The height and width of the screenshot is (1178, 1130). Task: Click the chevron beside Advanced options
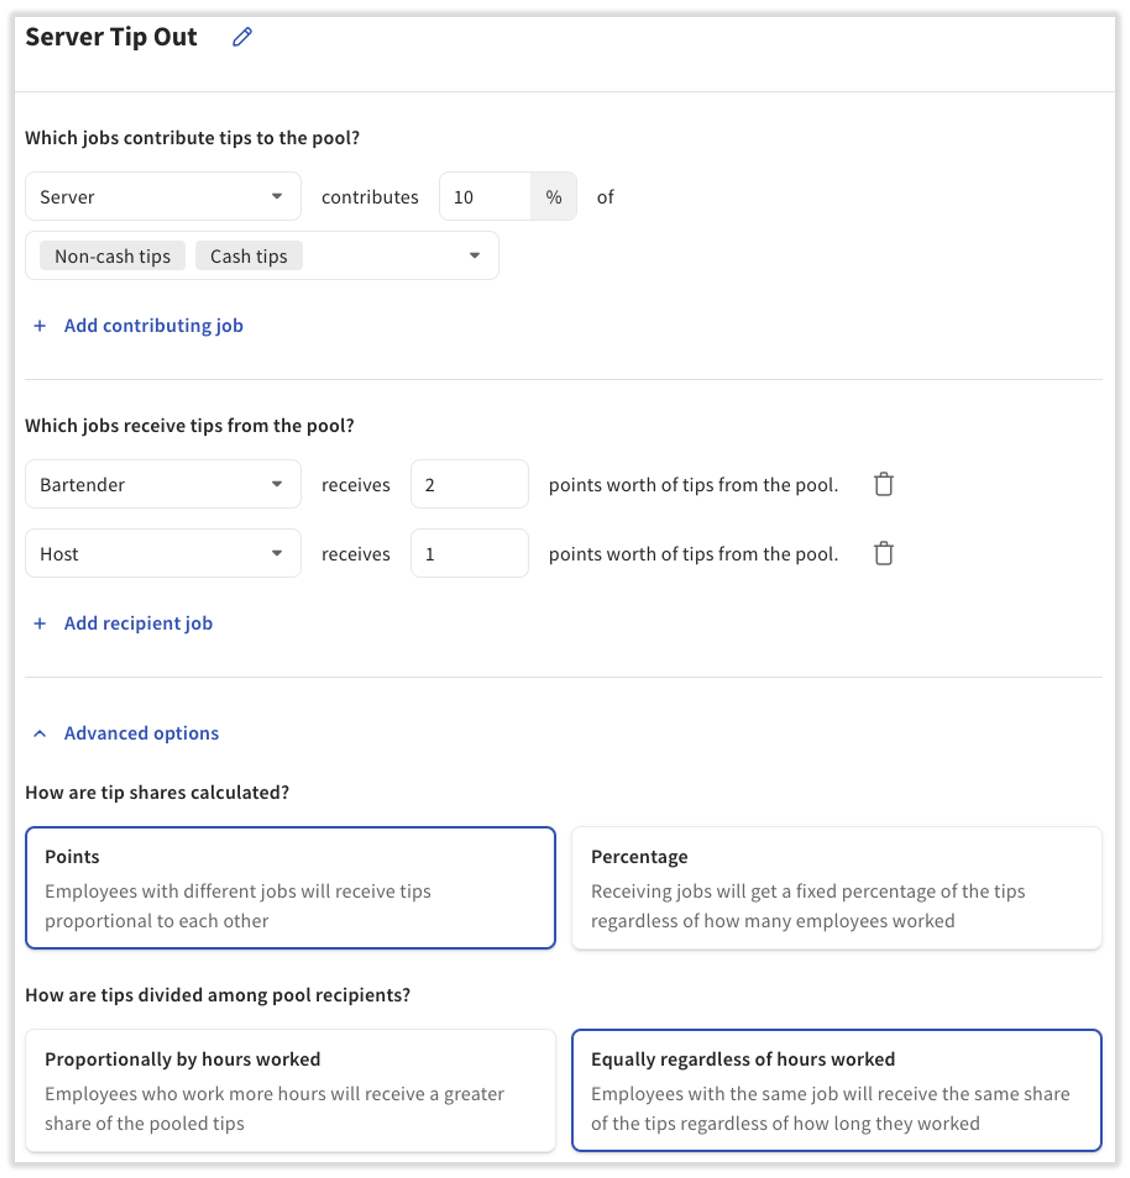[39, 733]
